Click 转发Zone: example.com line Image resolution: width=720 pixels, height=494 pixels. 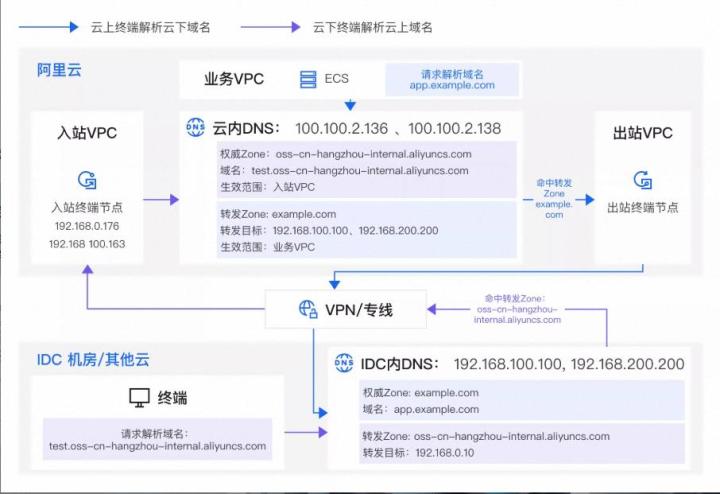pos(278,214)
